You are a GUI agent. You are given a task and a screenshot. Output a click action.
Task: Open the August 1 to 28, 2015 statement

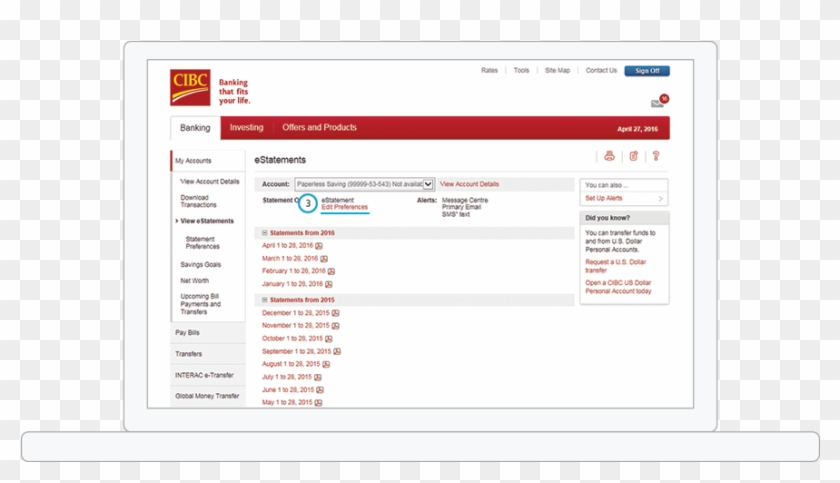pyautogui.click(x=291, y=365)
